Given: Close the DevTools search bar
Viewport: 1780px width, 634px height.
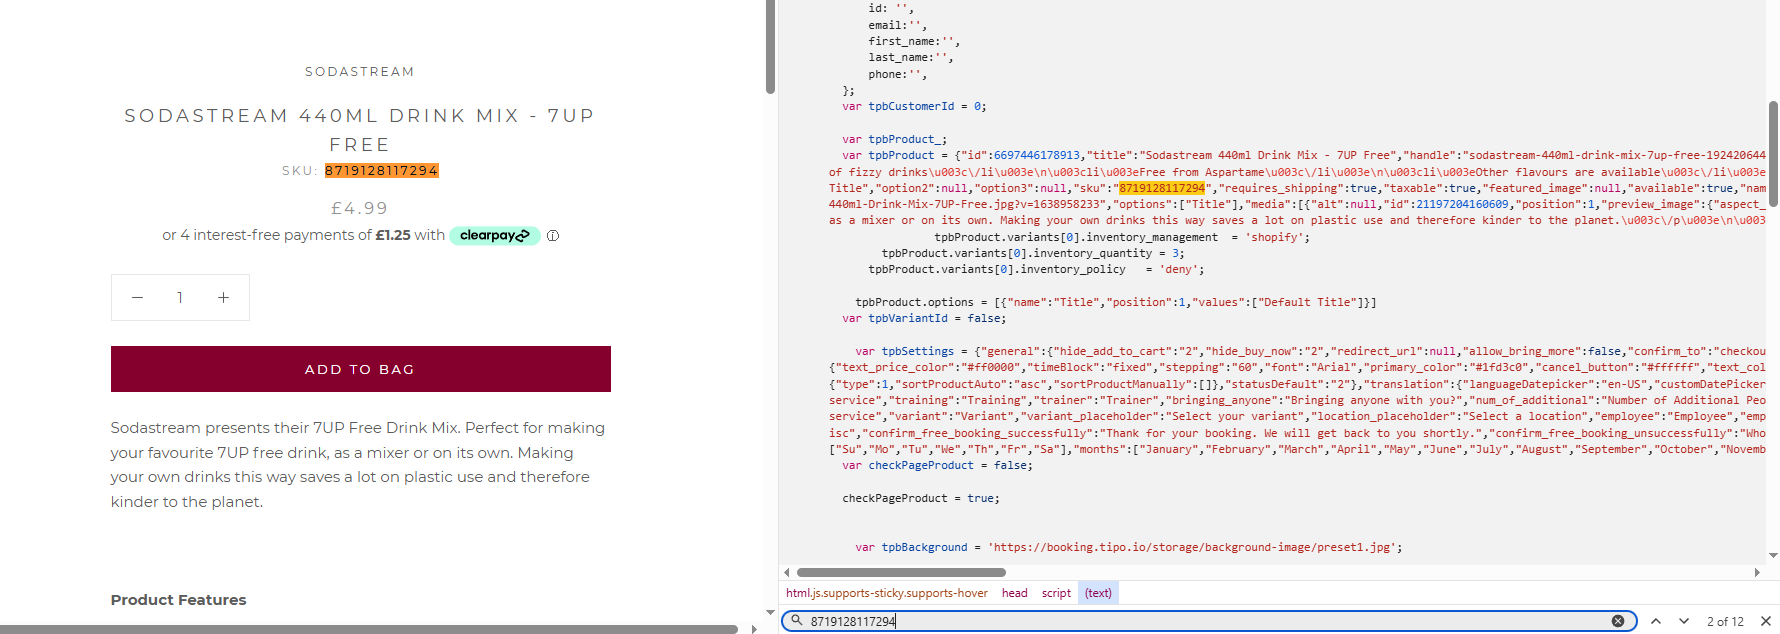Looking at the screenshot, I should point(1766,621).
